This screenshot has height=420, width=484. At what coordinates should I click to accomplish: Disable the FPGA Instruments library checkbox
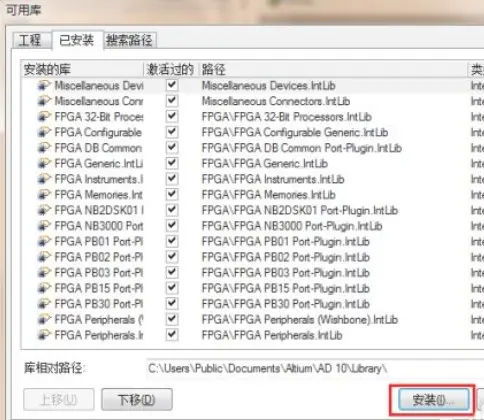(172, 179)
